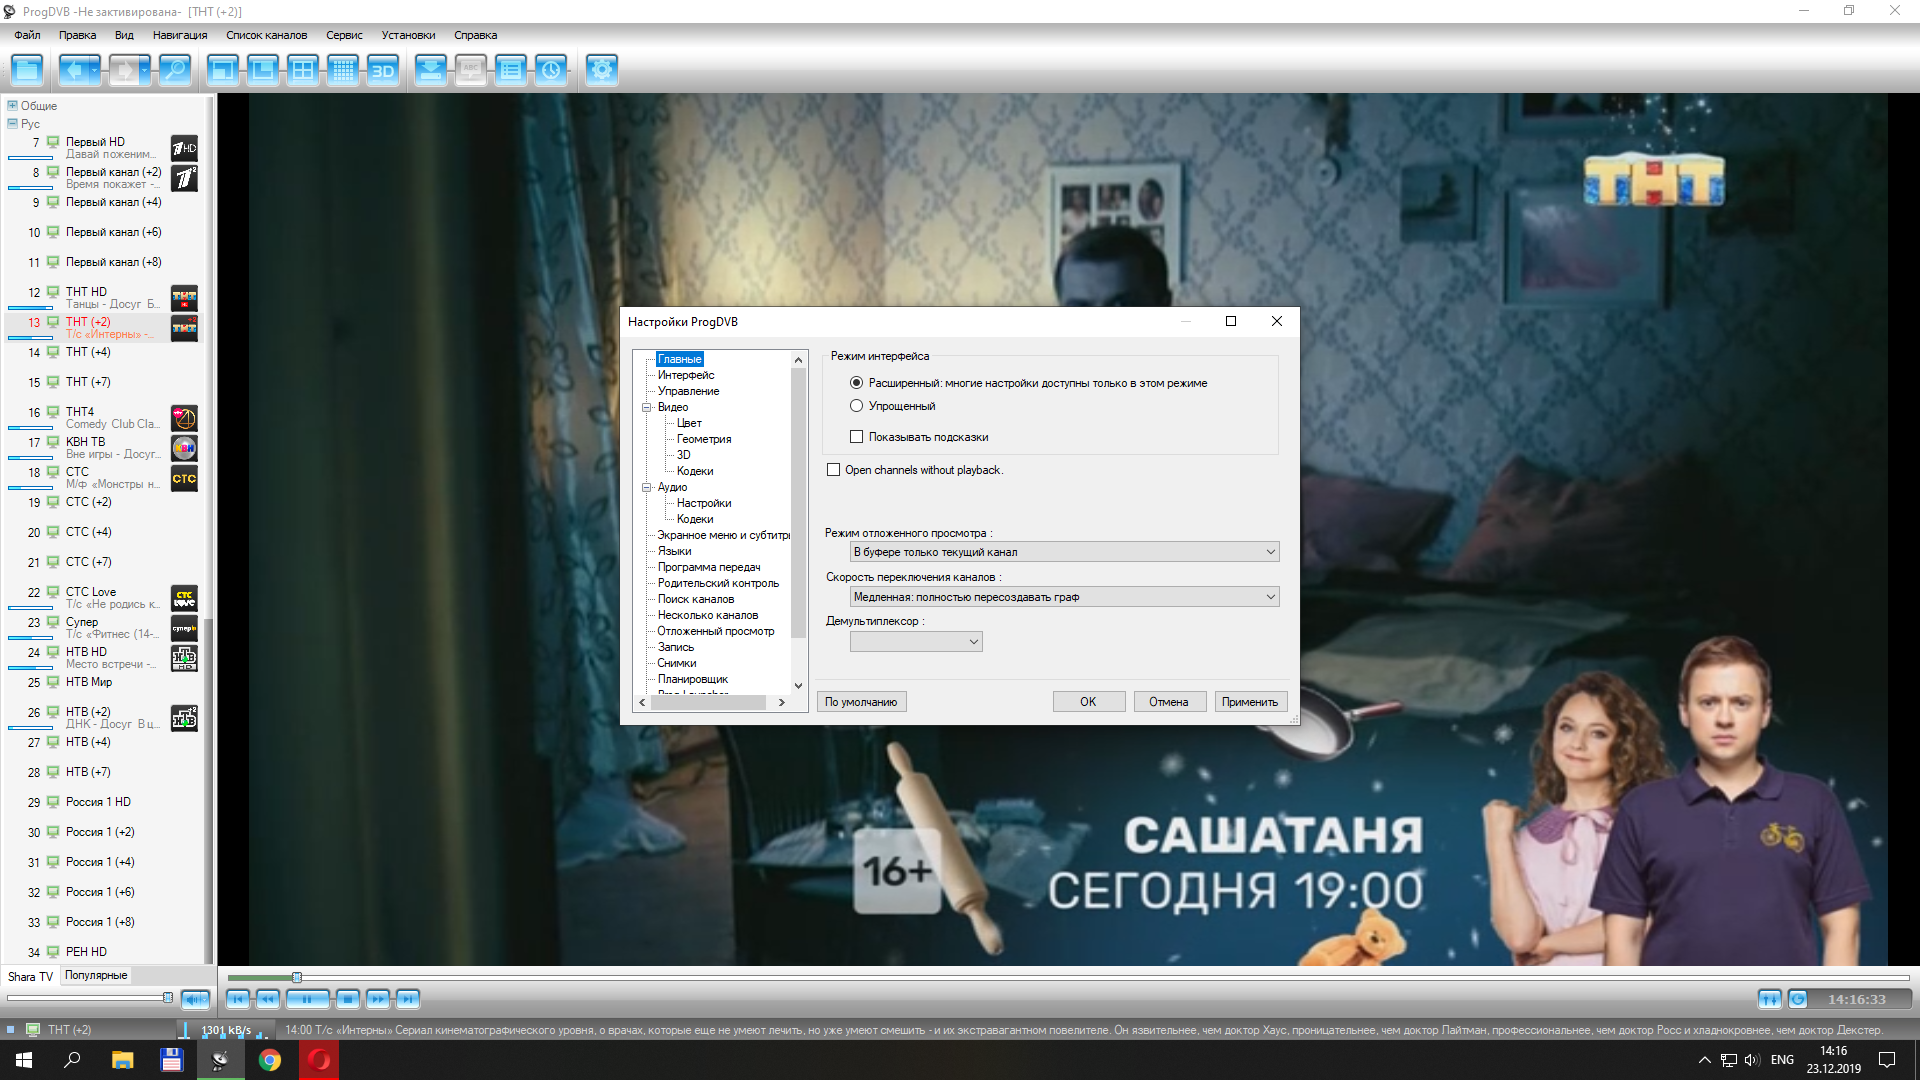Mute audio with the speaker button
The image size is (1920, 1080).
pyautogui.click(x=195, y=998)
